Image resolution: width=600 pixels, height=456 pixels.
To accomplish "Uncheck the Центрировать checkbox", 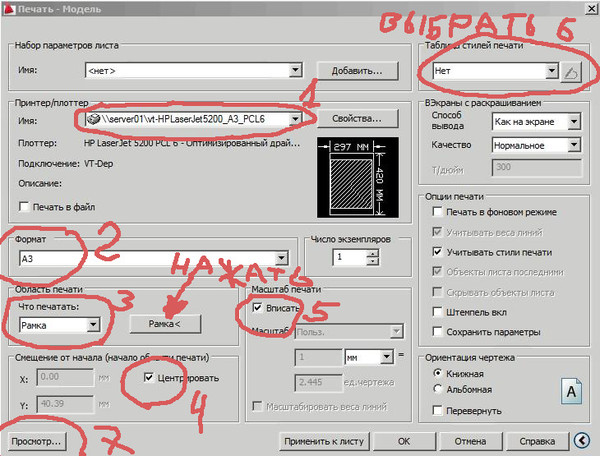I will point(149,378).
